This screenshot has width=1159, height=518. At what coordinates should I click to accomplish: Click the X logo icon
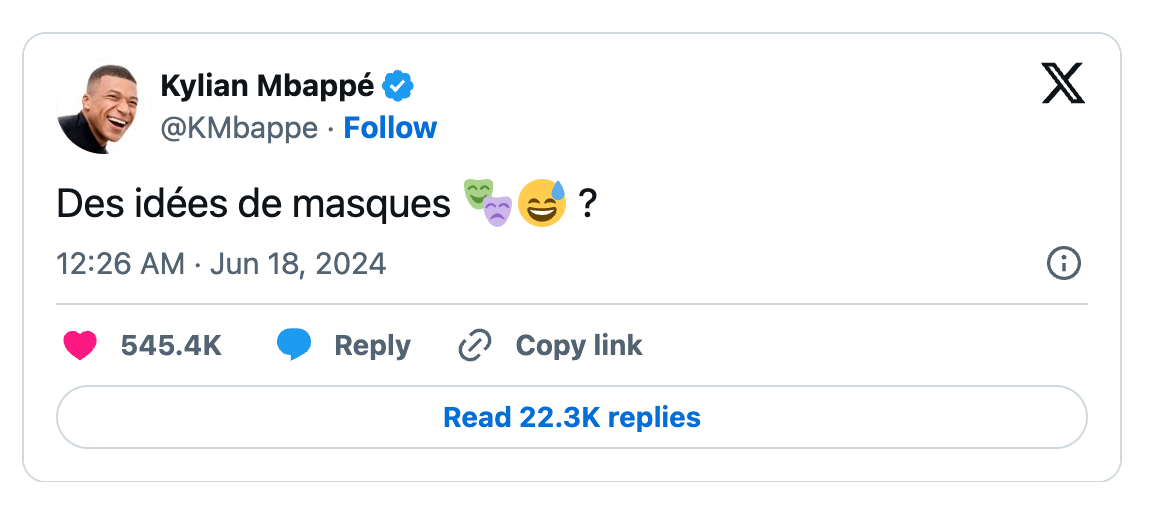coord(1062,84)
